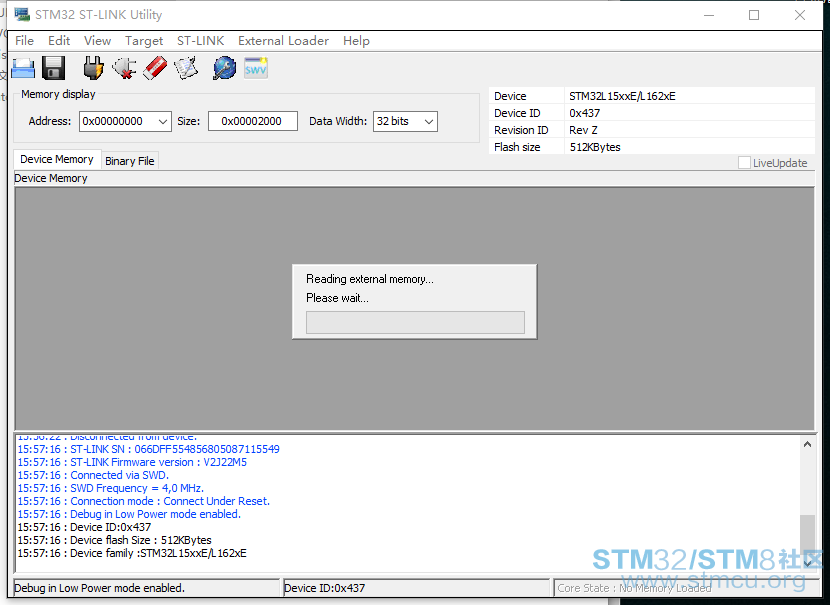Open the ST-LINK menu
Image resolution: width=830 pixels, height=605 pixels.
[x=201, y=41]
